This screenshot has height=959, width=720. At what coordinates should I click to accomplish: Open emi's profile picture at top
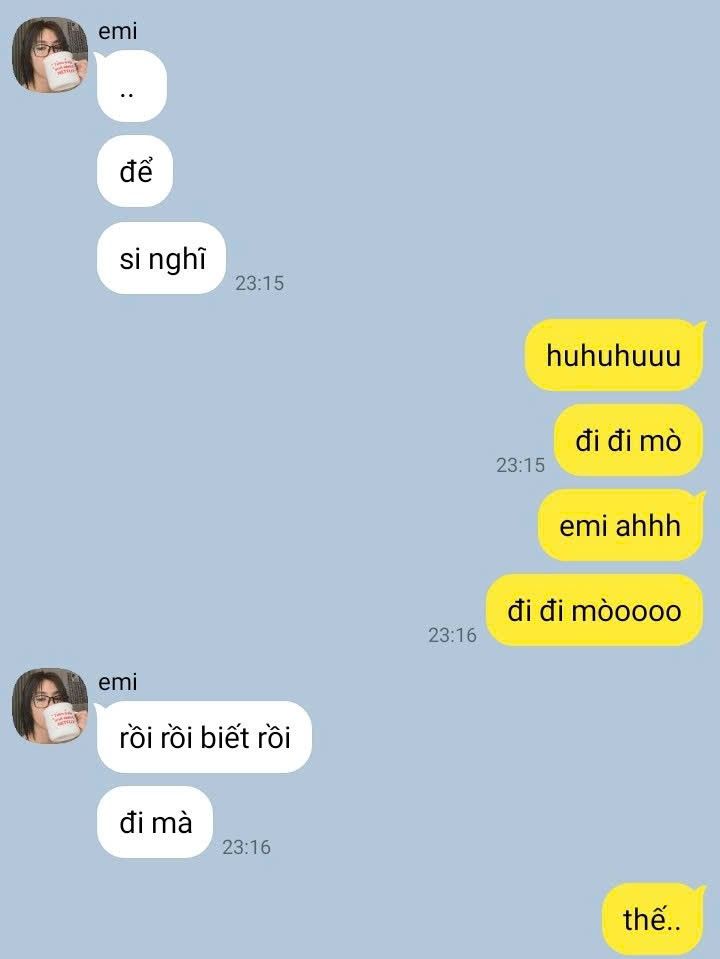[x=50, y=55]
